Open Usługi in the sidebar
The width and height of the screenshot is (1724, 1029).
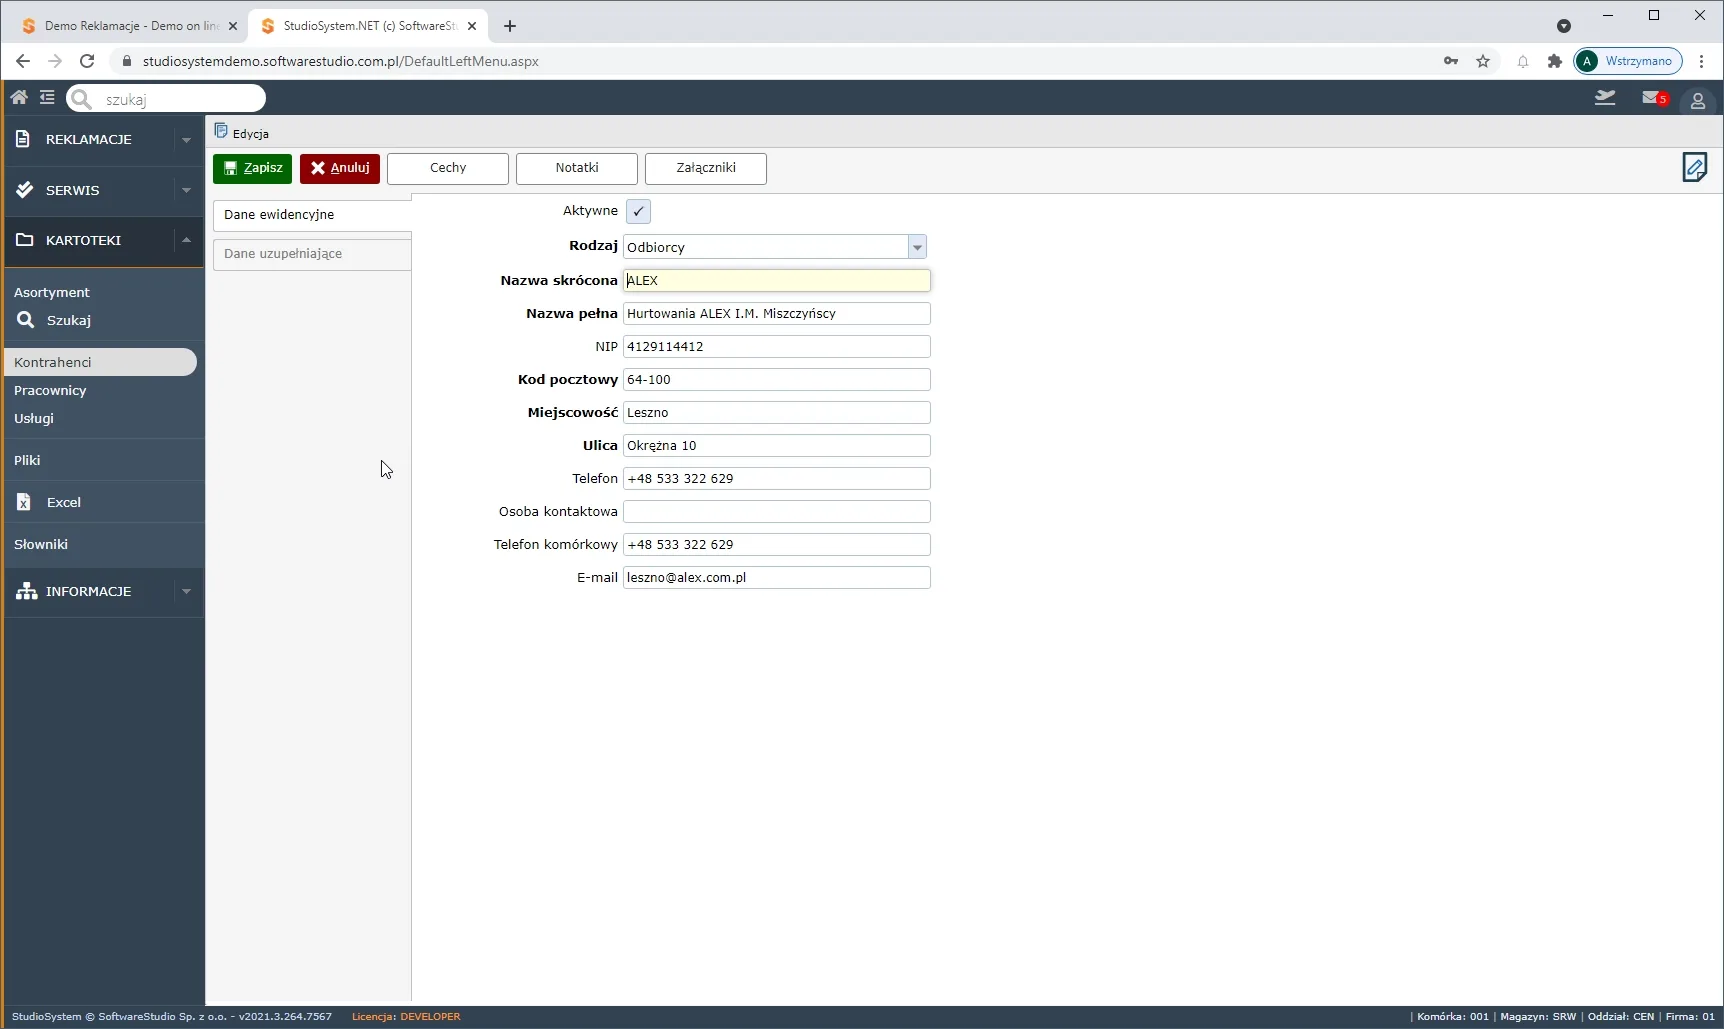pyautogui.click(x=34, y=418)
